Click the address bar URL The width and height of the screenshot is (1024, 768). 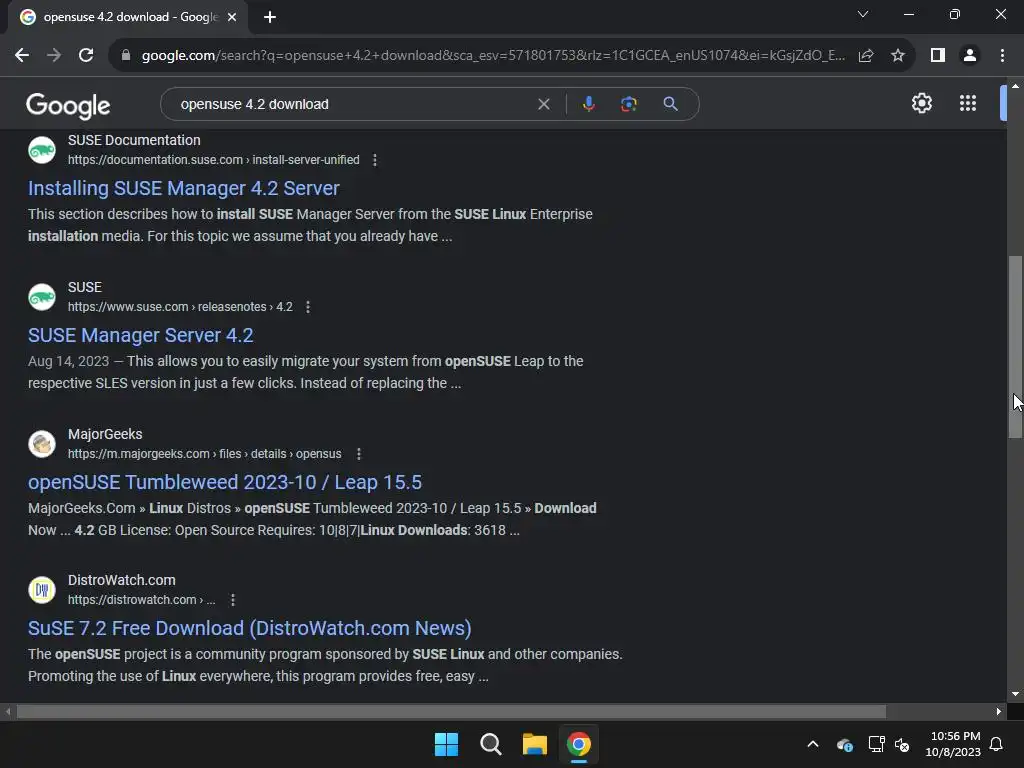coord(493,56)
